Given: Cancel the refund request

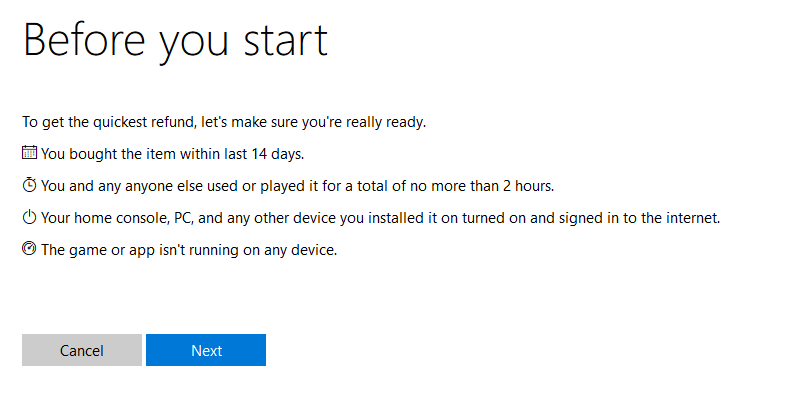Looking at the screenshot, I should point(82,350).
